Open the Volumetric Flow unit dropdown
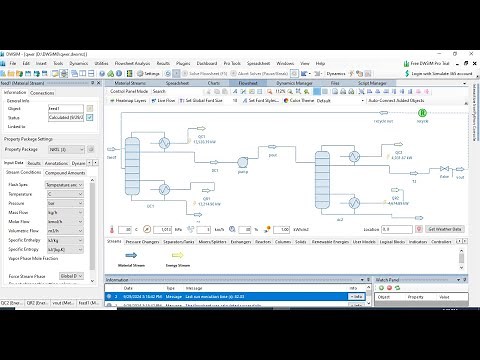 65,231
